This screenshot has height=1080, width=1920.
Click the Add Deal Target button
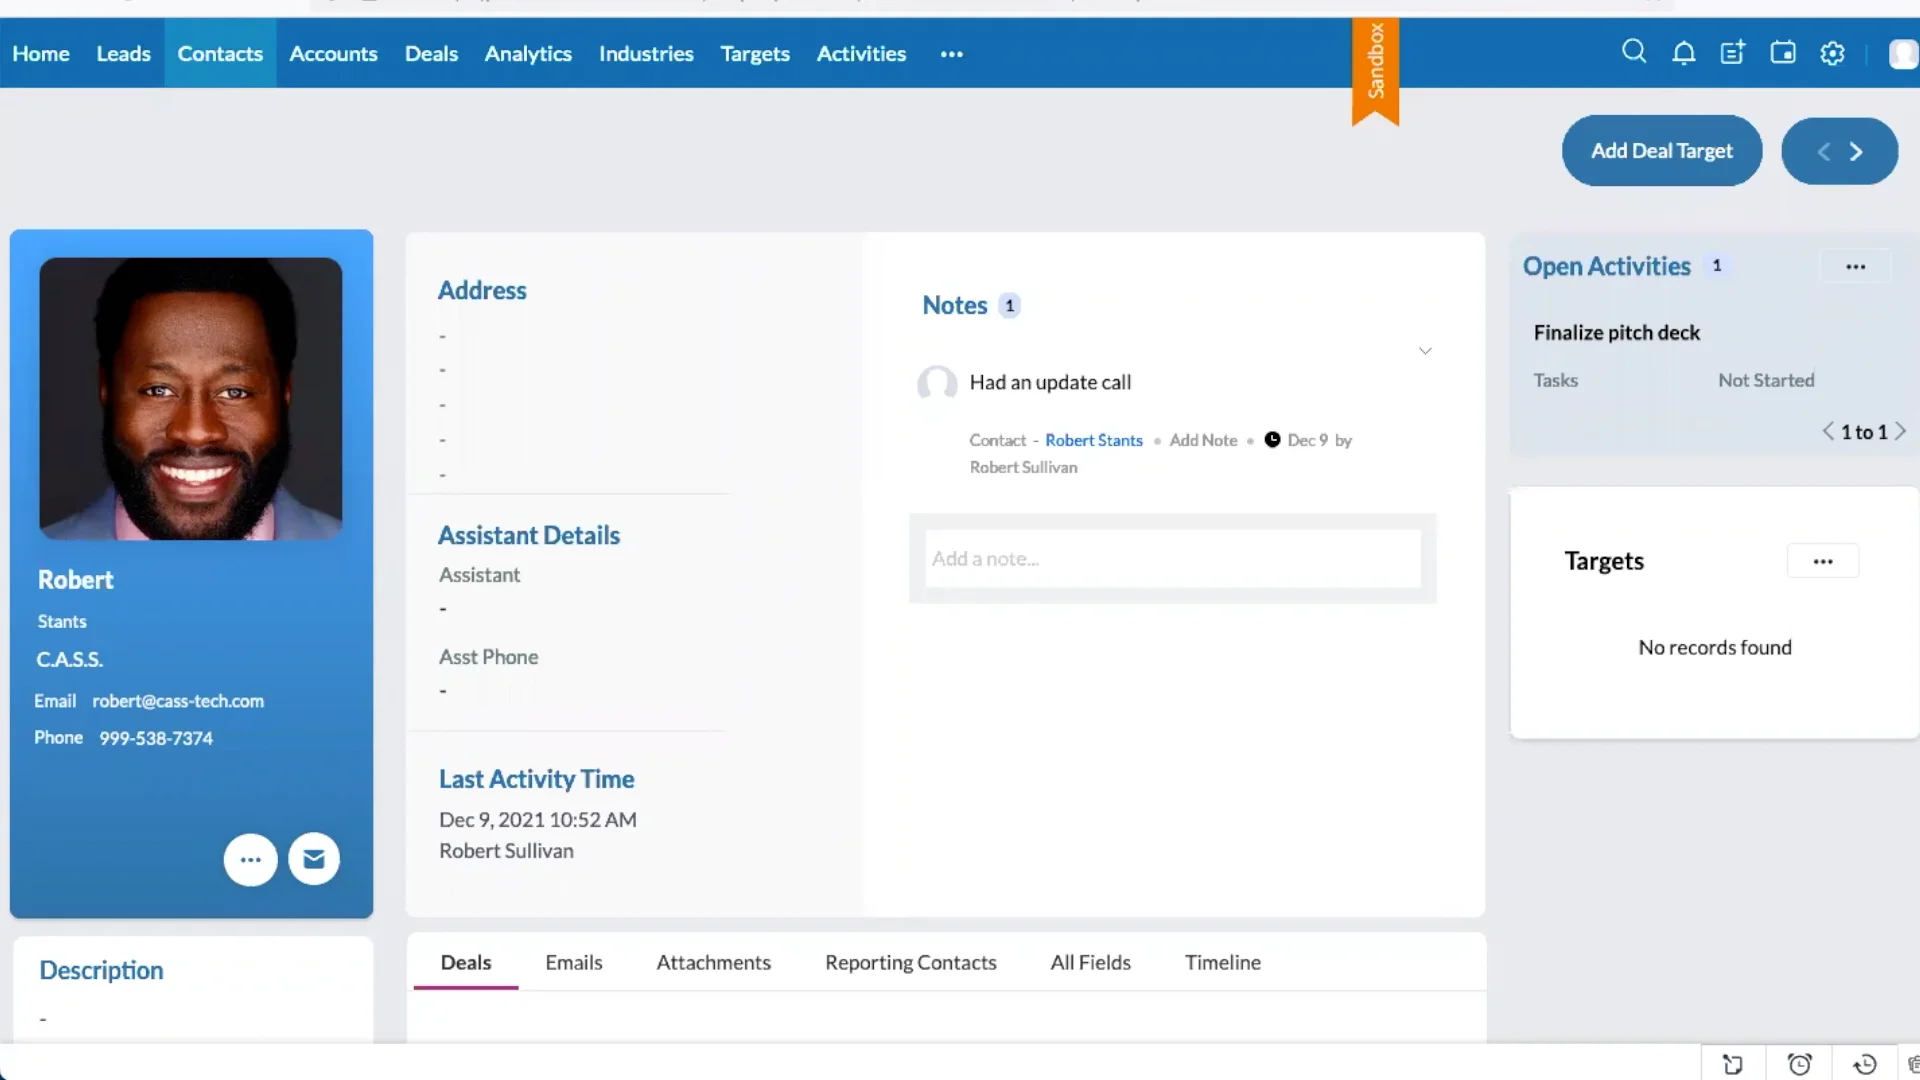(1662, 151)
